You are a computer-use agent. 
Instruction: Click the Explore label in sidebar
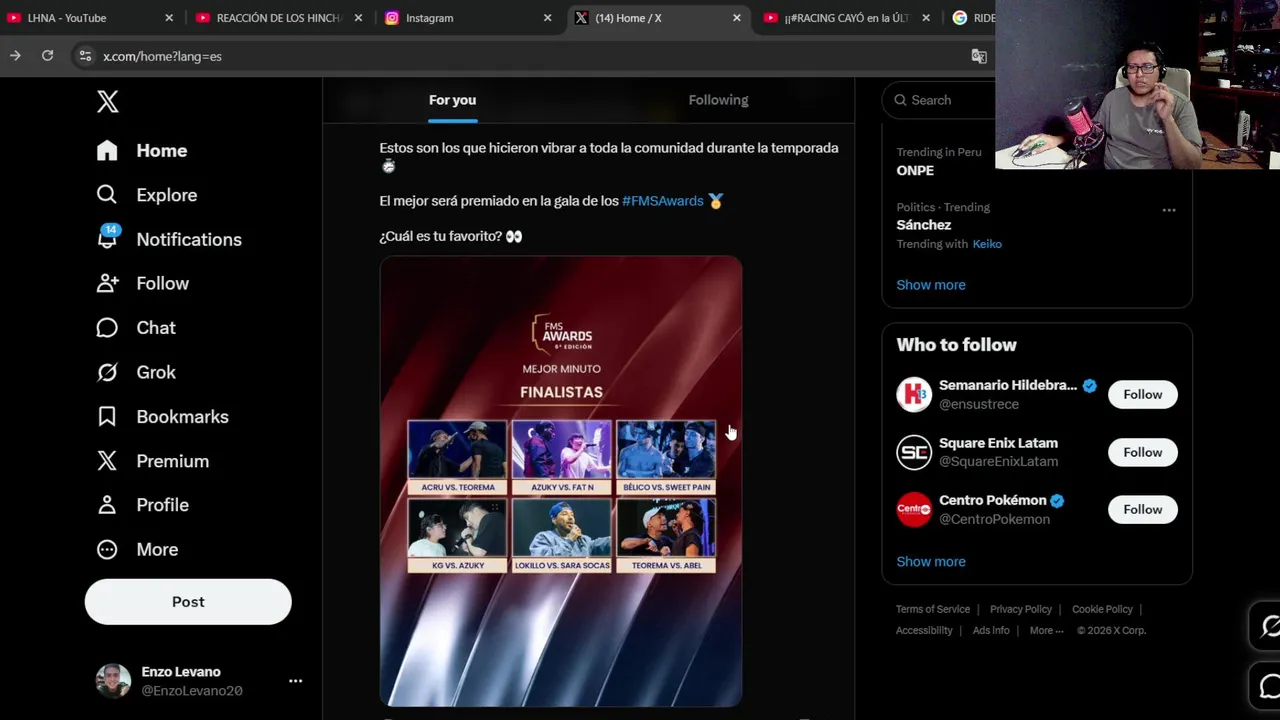point(166,195)
